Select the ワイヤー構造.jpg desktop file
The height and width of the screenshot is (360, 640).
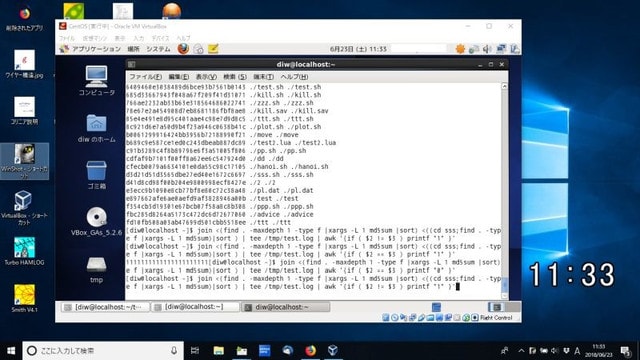24,64
